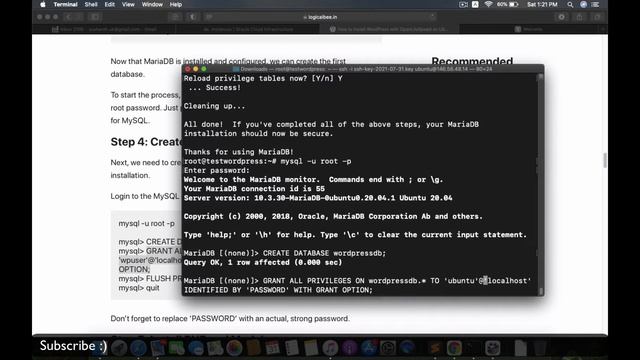640x360 pixels.
Task: Open Notes from the Dock
Action: pos(311,348)
